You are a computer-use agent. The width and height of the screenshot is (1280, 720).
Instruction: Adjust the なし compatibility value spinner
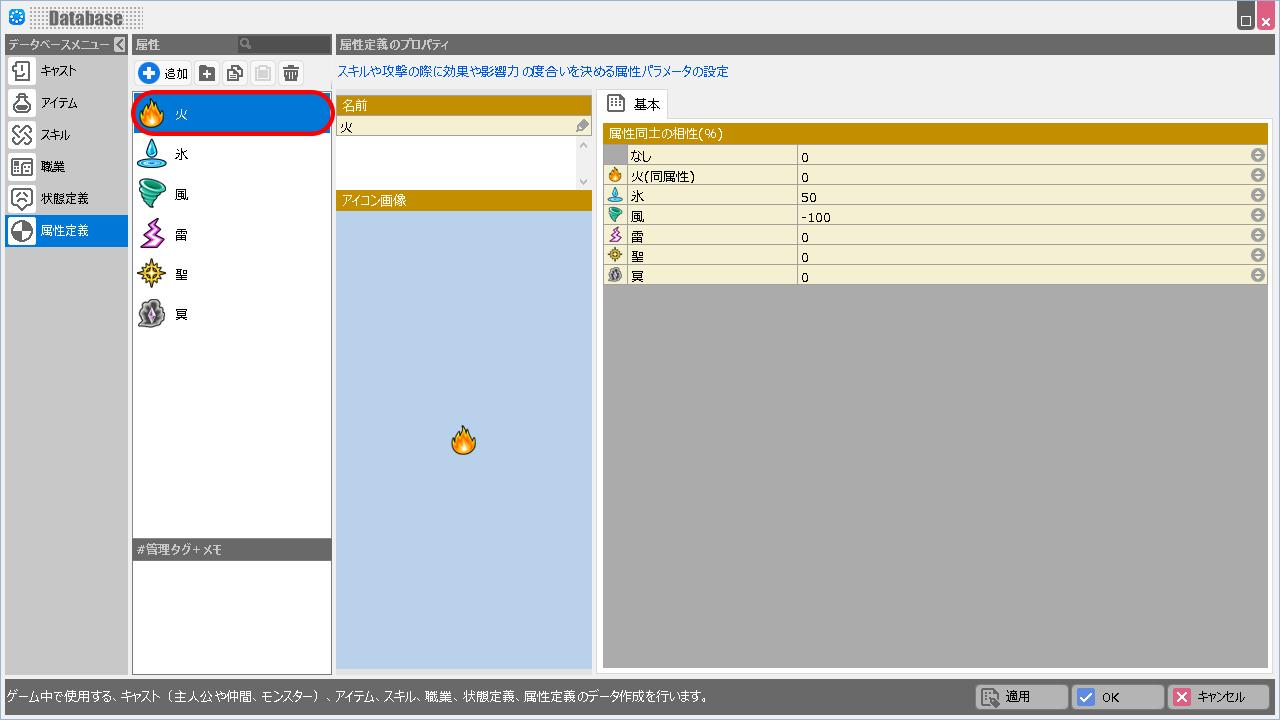[1257, 156]
